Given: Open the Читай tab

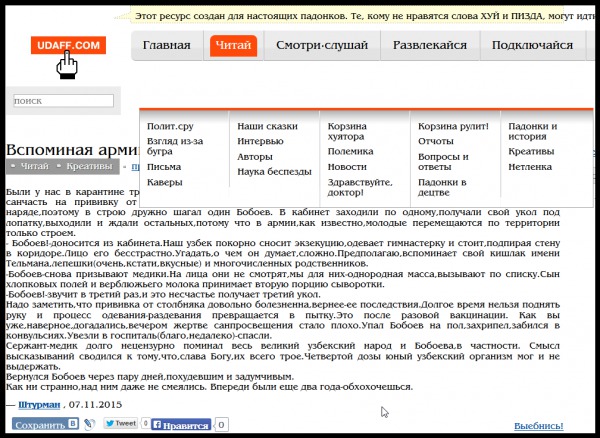Looking at the screenshot, I should point(233,45).
